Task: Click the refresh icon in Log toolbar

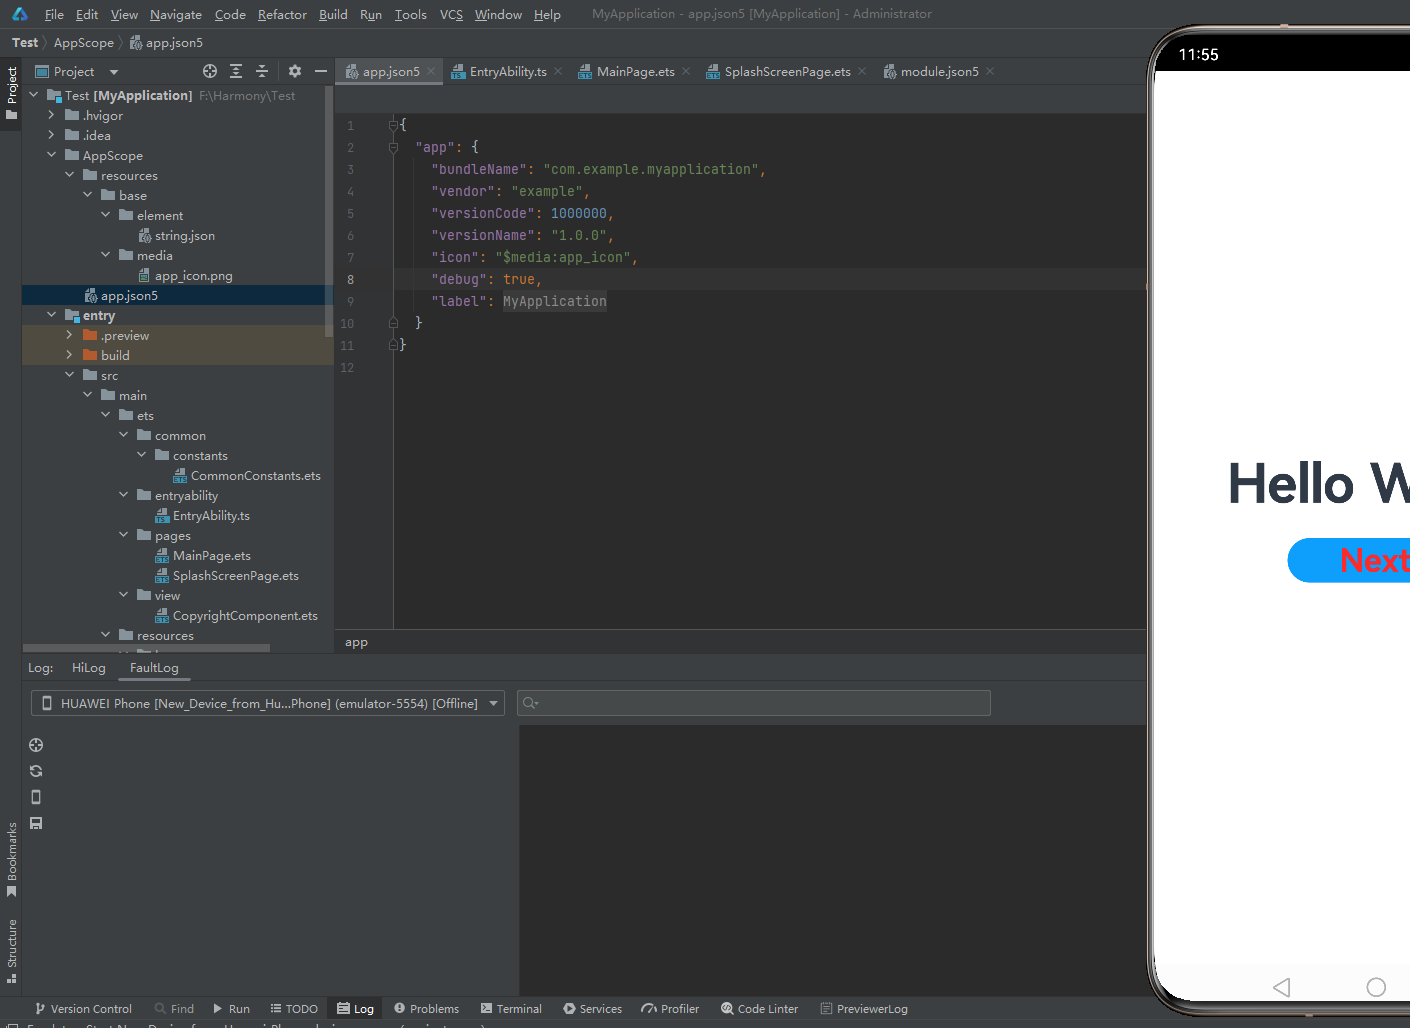Action: tap(36, 771)
